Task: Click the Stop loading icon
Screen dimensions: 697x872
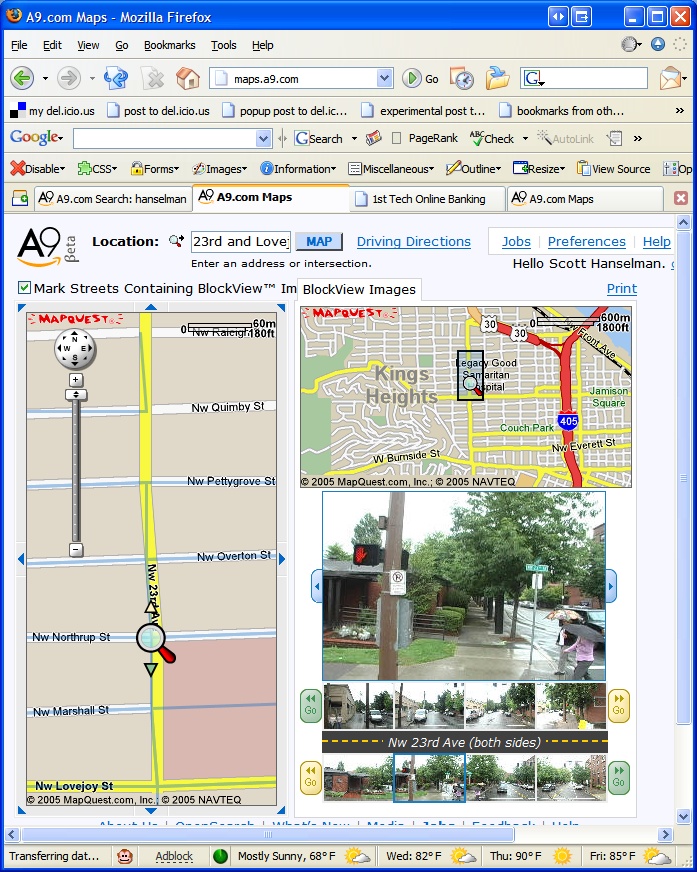Action: click(152, 78)
